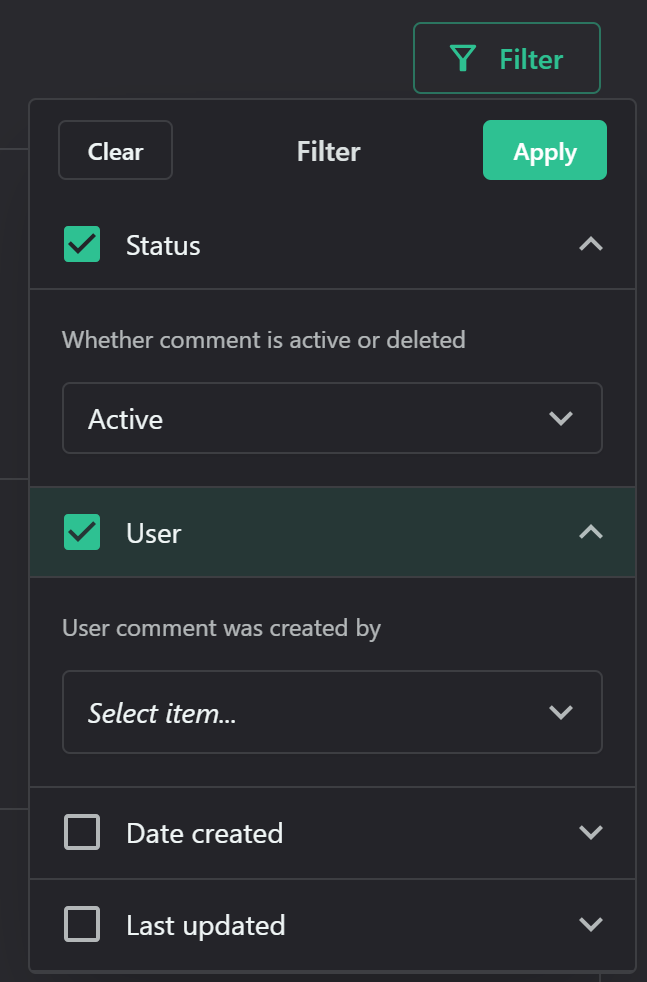Viewport: 647px width, 982px height.
Task: Collapse the User section using its chevron
Action: pos(591,532)
